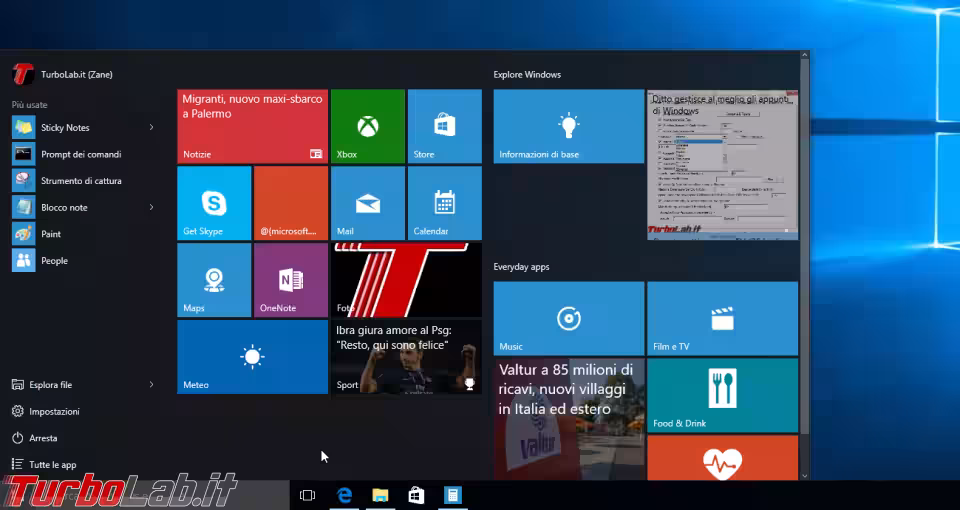Open Informazioni di base tile
The width and height of the screenshot is (960, 510).
click(x=569, y=126)
